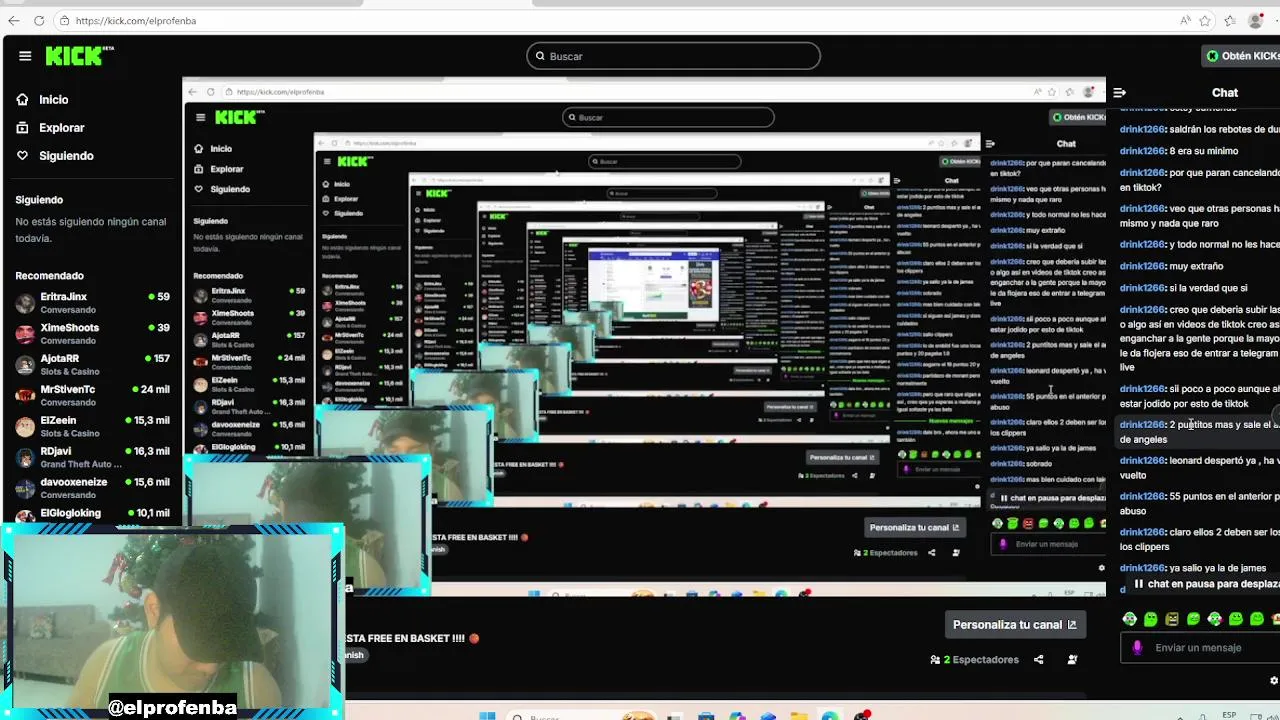Click the Enviar un mensaje input

tap(1200, 648)
